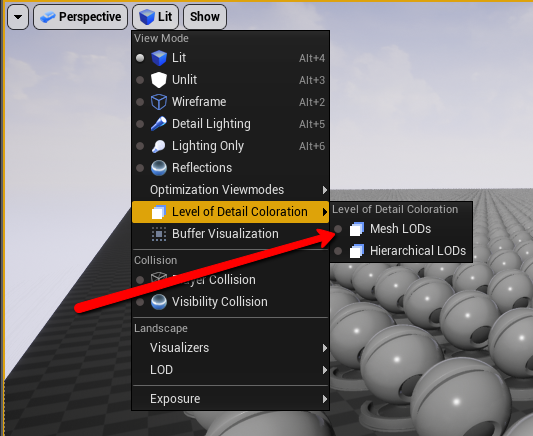Click the Show button

[205, 17]
